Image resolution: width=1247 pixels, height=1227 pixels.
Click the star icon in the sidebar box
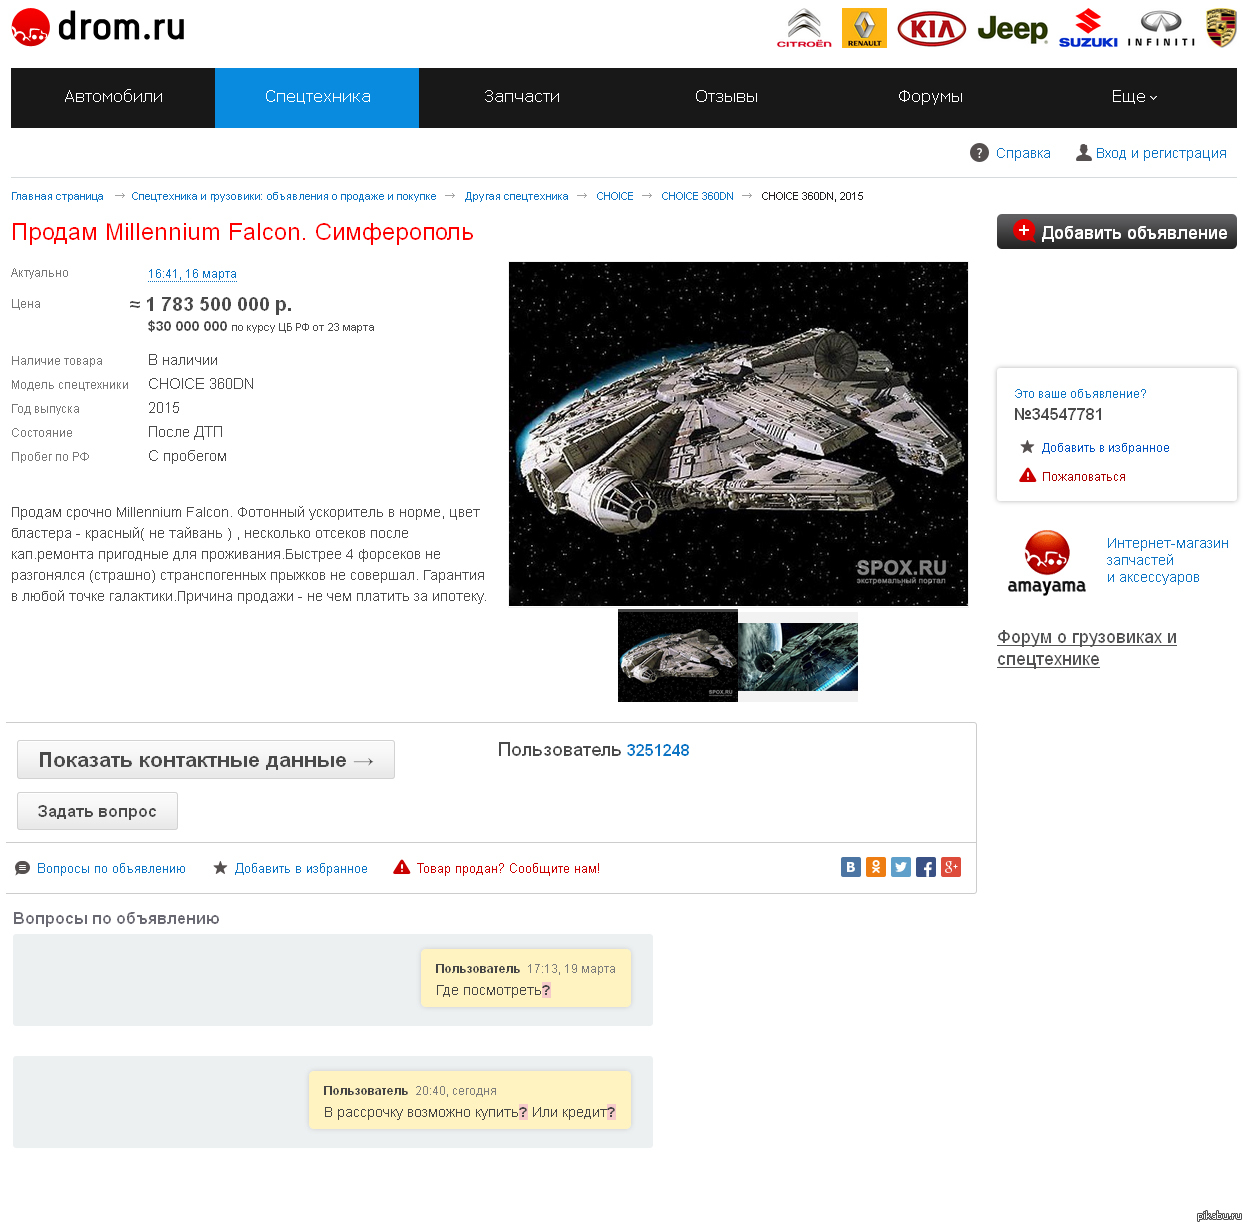point(1027,447)
